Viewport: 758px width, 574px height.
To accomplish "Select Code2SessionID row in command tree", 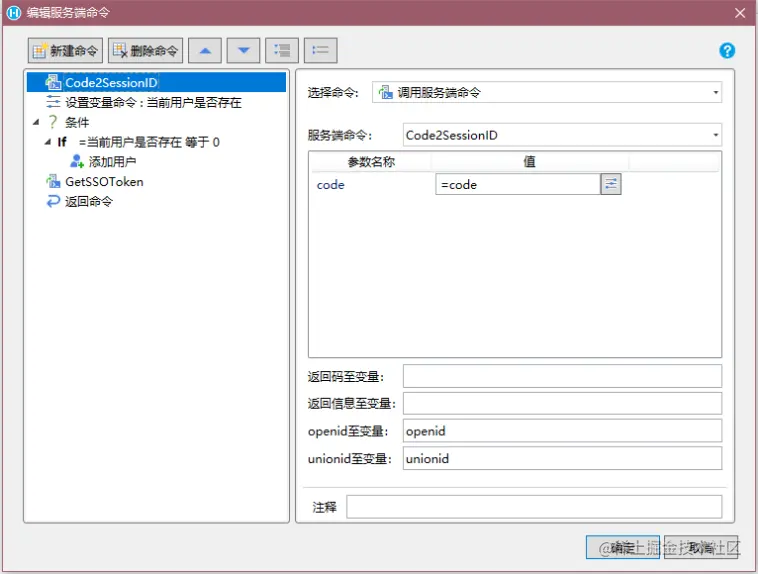I will click(156, 82).
